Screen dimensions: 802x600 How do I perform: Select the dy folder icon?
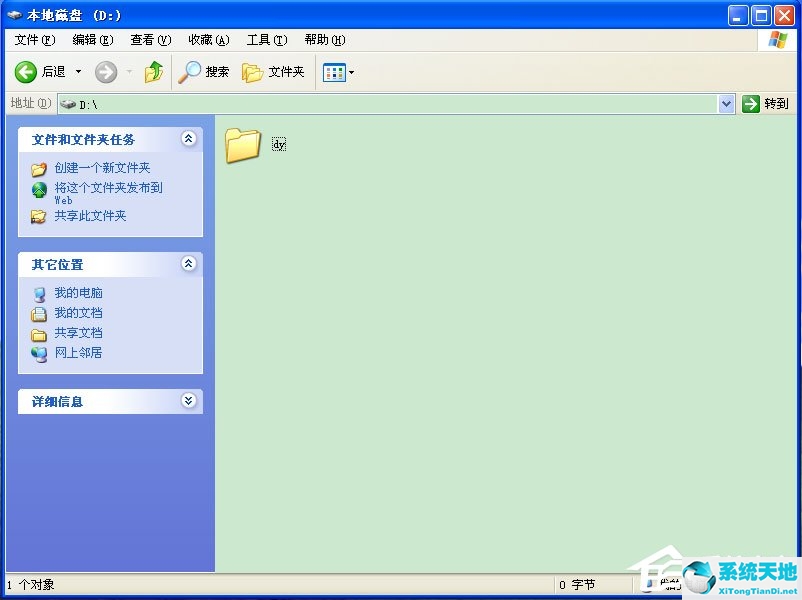pyautogui.click(x=242, y=145)
